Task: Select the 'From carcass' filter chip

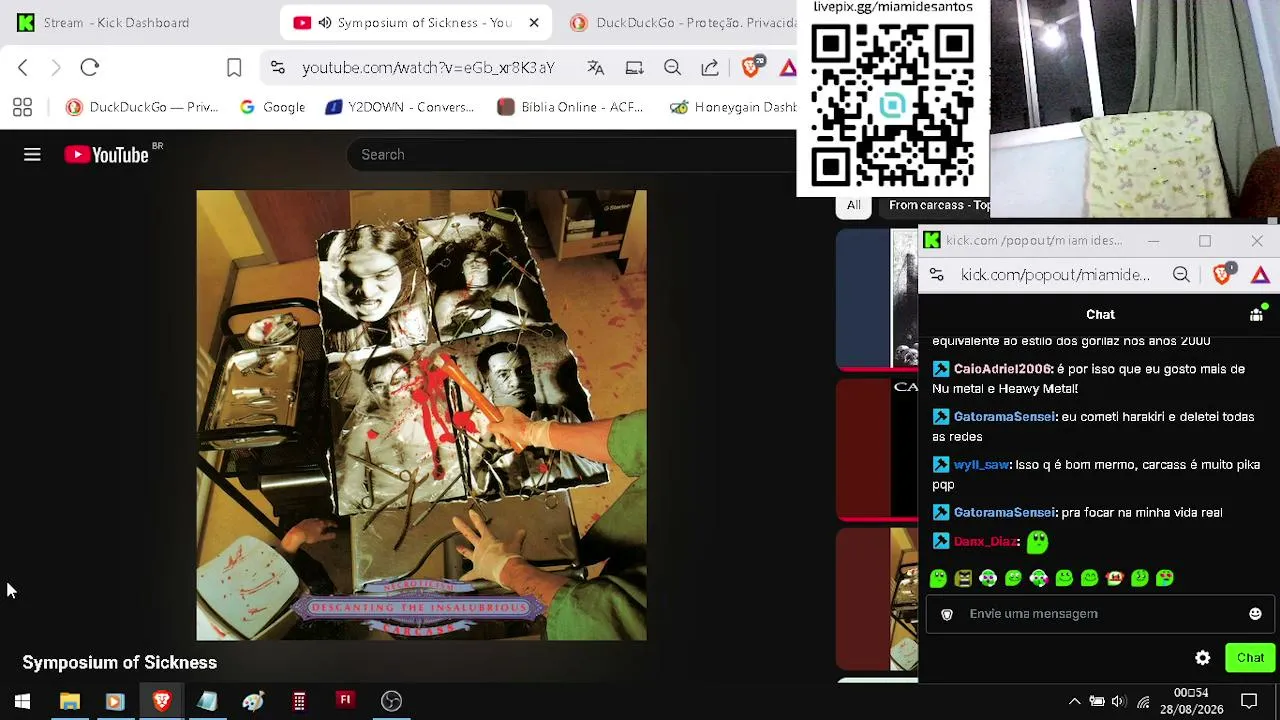Action: pyautogui.click(x=936, y=205)
